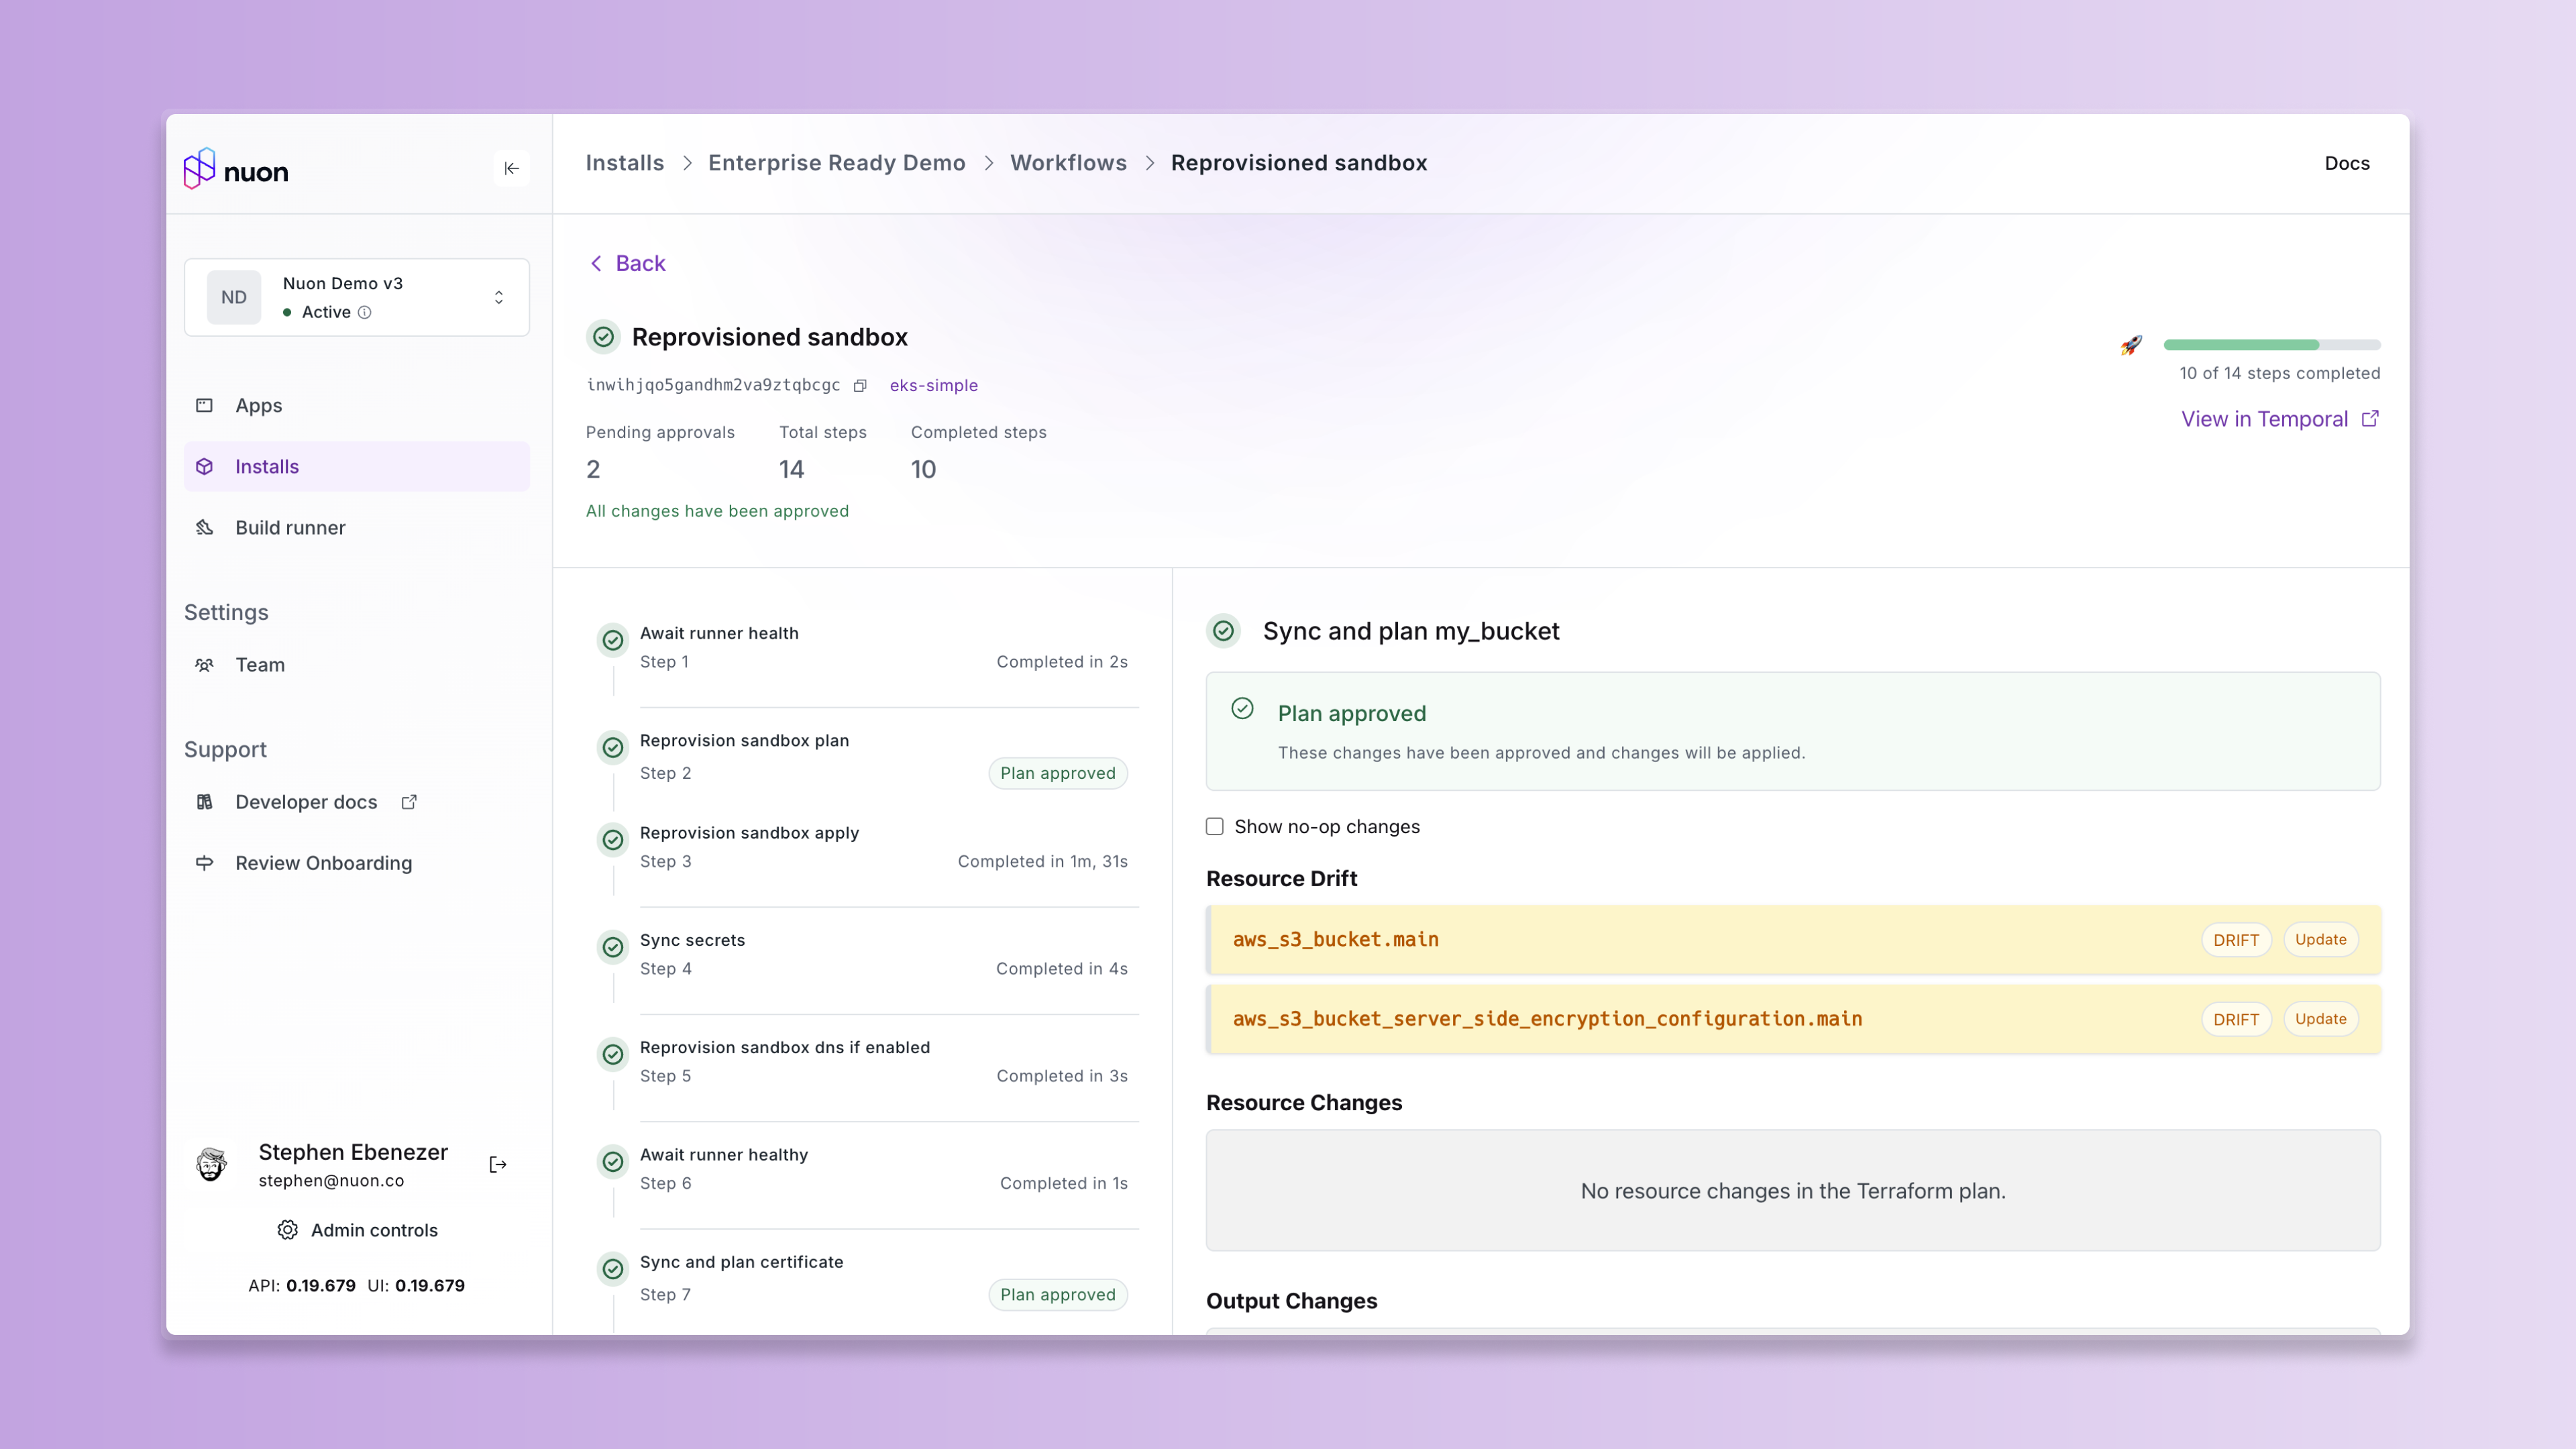Click the info icon beside Active status
2576x1449 pixels.
pos(365,312)
